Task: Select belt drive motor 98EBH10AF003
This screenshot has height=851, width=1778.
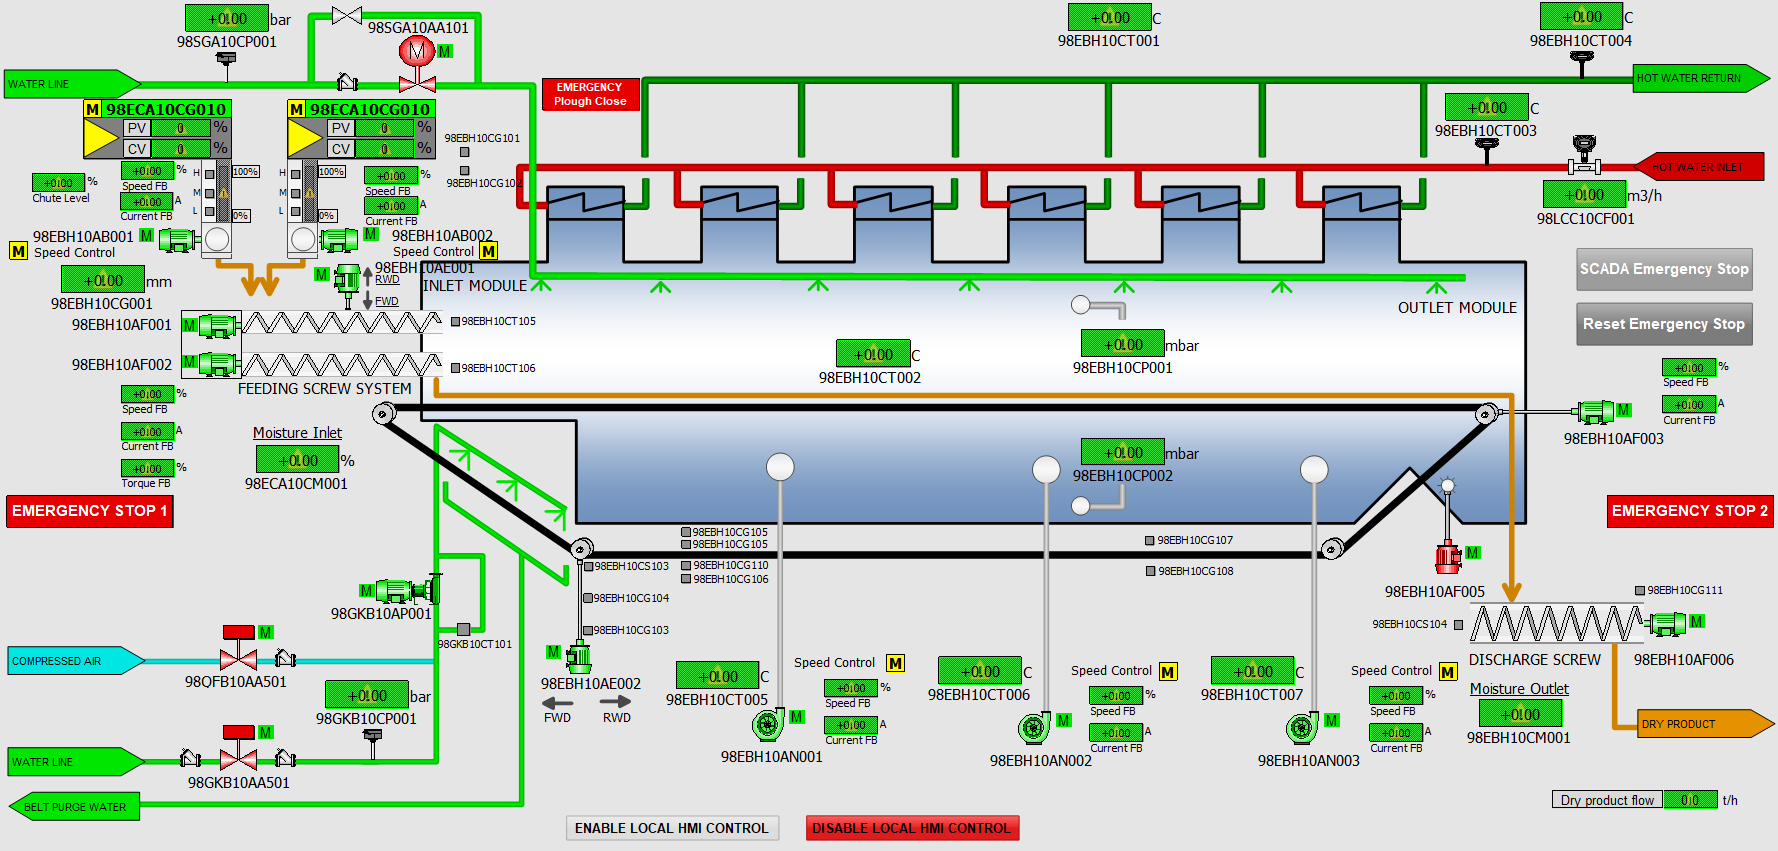Action: point(1594,411)
